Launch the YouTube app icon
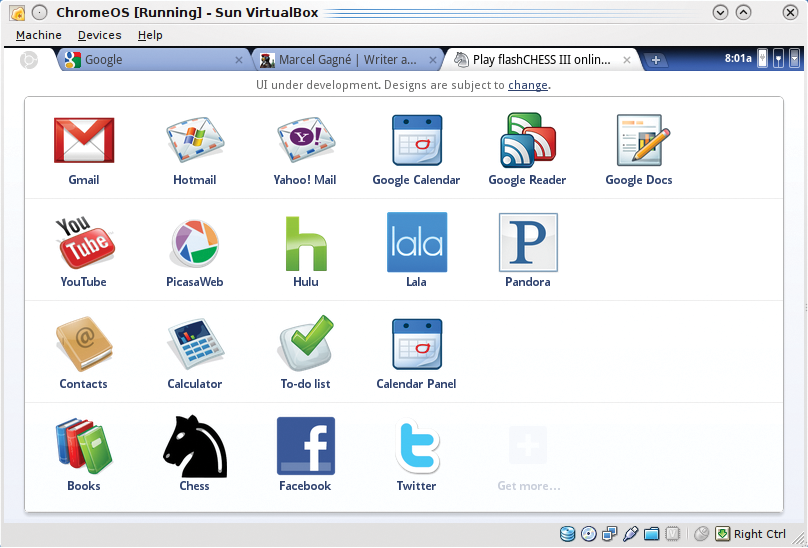 coord(85,243)
